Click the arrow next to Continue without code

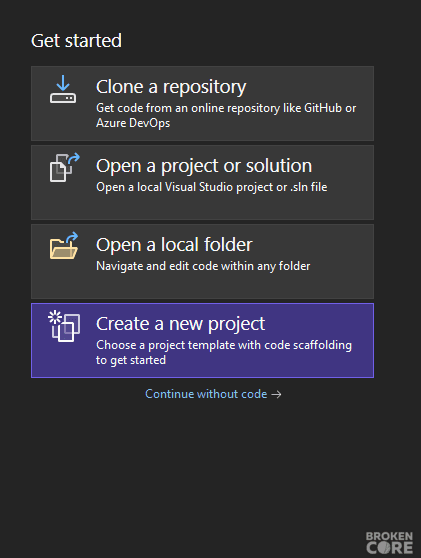click(276, 394)
